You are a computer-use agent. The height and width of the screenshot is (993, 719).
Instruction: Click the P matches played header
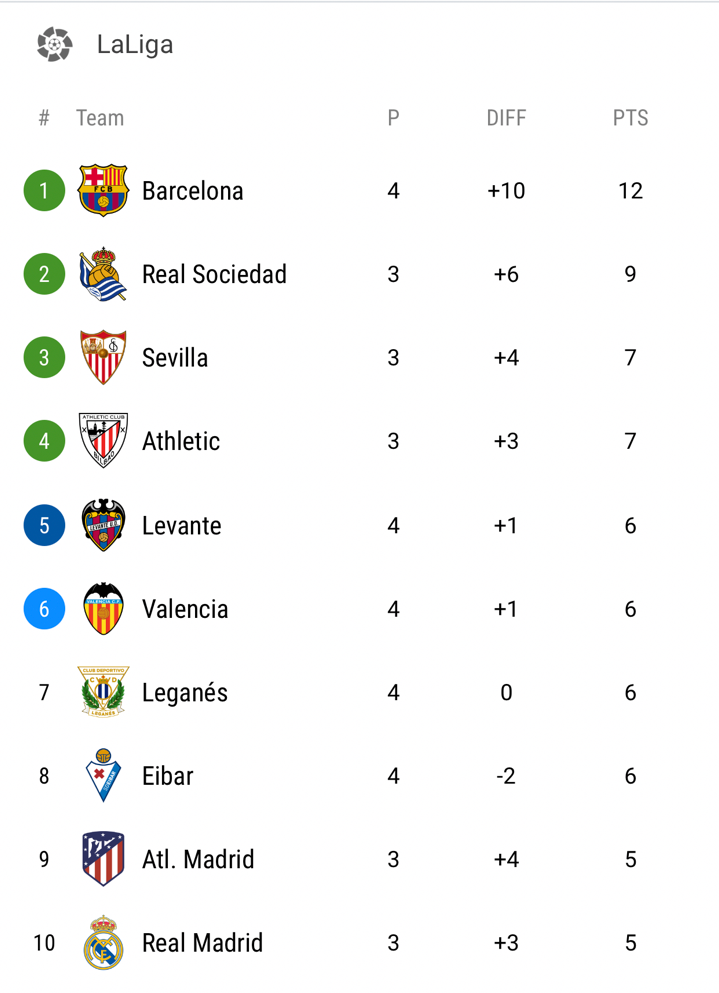click(x=393, y=118)
